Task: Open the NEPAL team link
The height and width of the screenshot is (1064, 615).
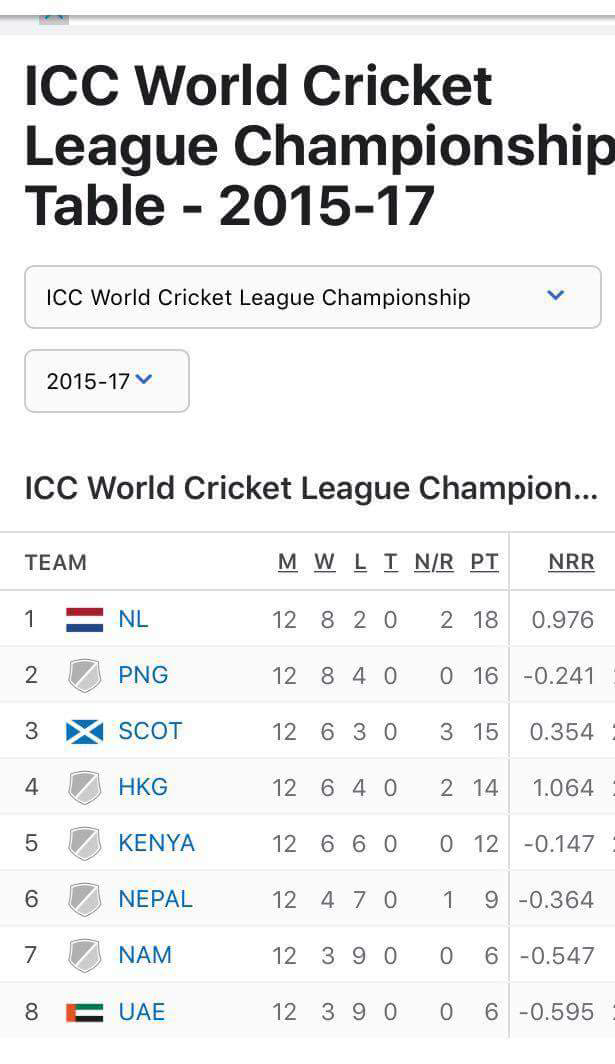Action: click(x=155, y=900)
